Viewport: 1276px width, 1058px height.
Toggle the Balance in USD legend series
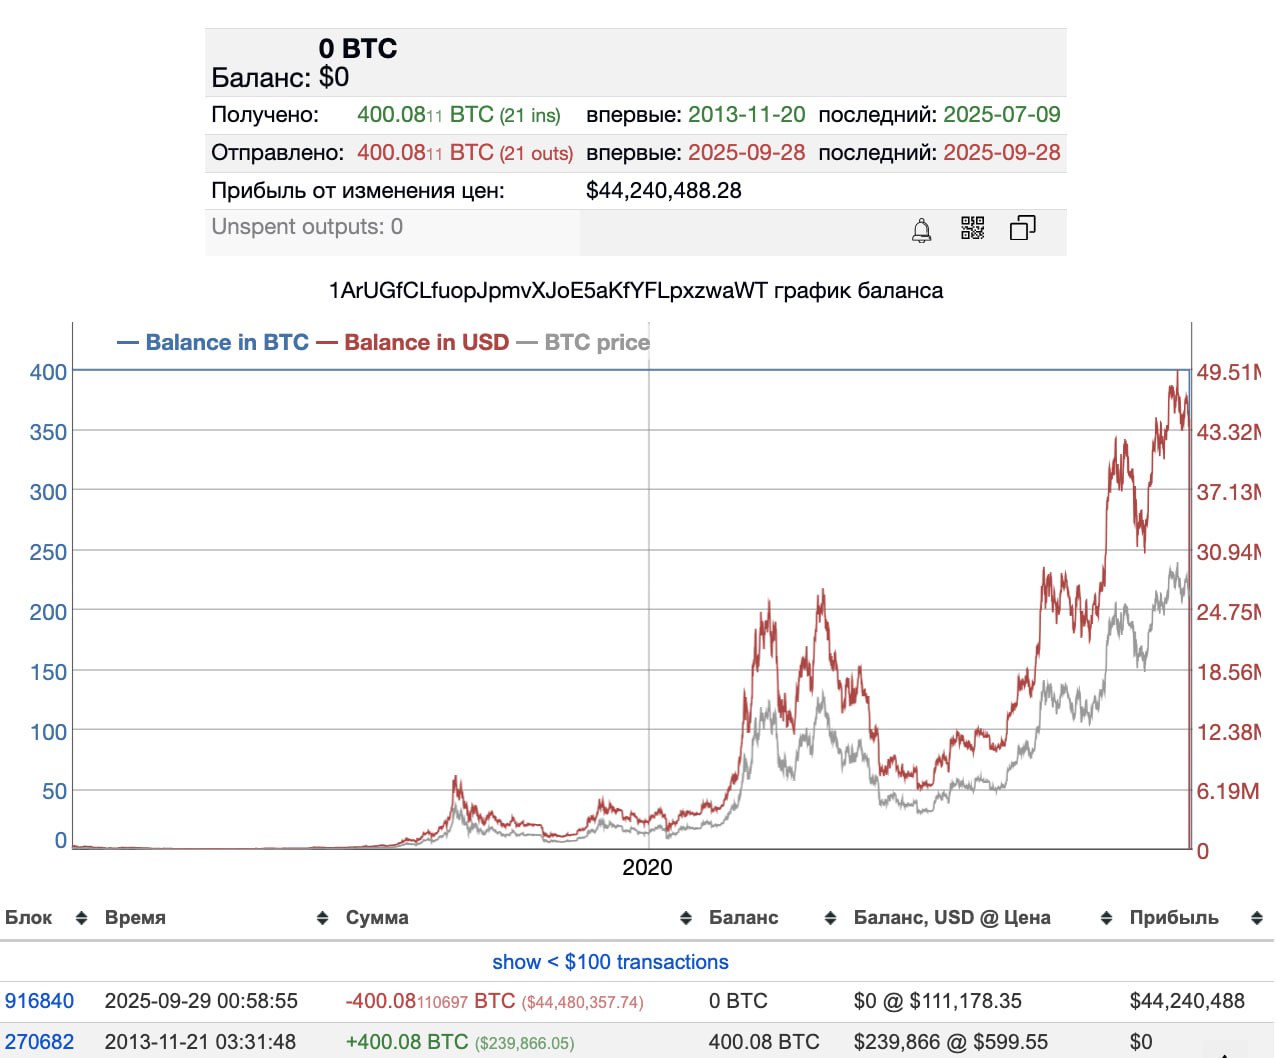413,342
